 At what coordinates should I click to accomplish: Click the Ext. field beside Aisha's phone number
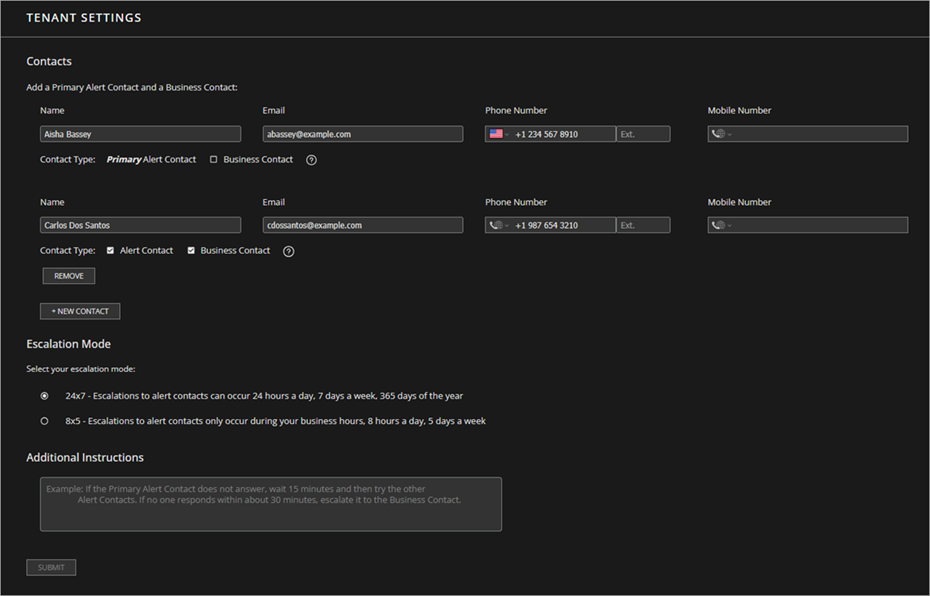click(644, 133)
